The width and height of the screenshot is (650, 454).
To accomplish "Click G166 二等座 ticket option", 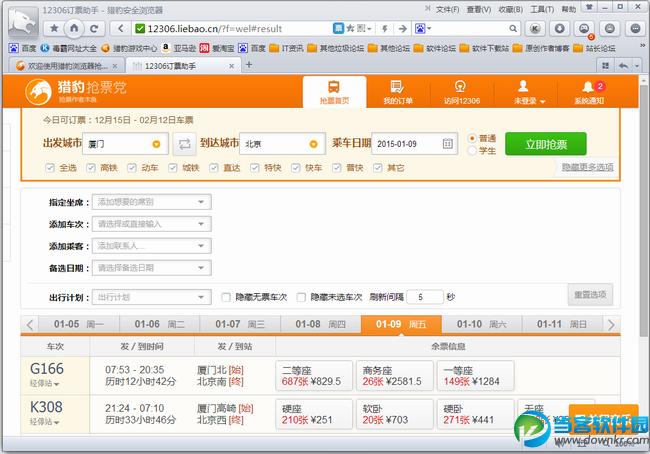I will tap(311, 374).
